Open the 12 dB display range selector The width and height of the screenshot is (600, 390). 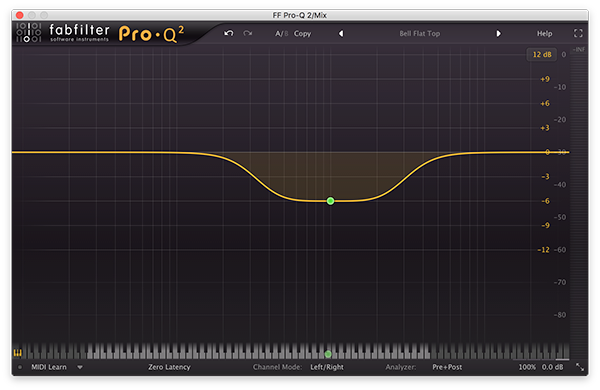[542, 55]
